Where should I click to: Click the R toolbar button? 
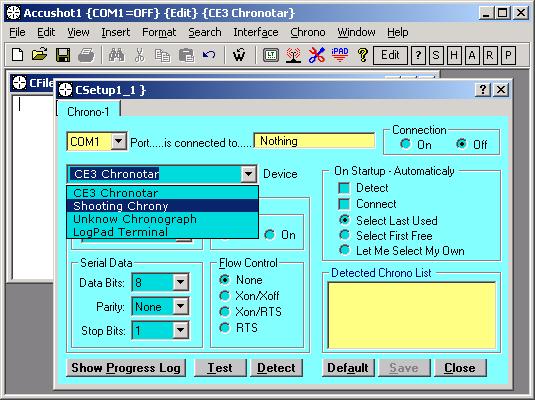[x=490, y=55]
